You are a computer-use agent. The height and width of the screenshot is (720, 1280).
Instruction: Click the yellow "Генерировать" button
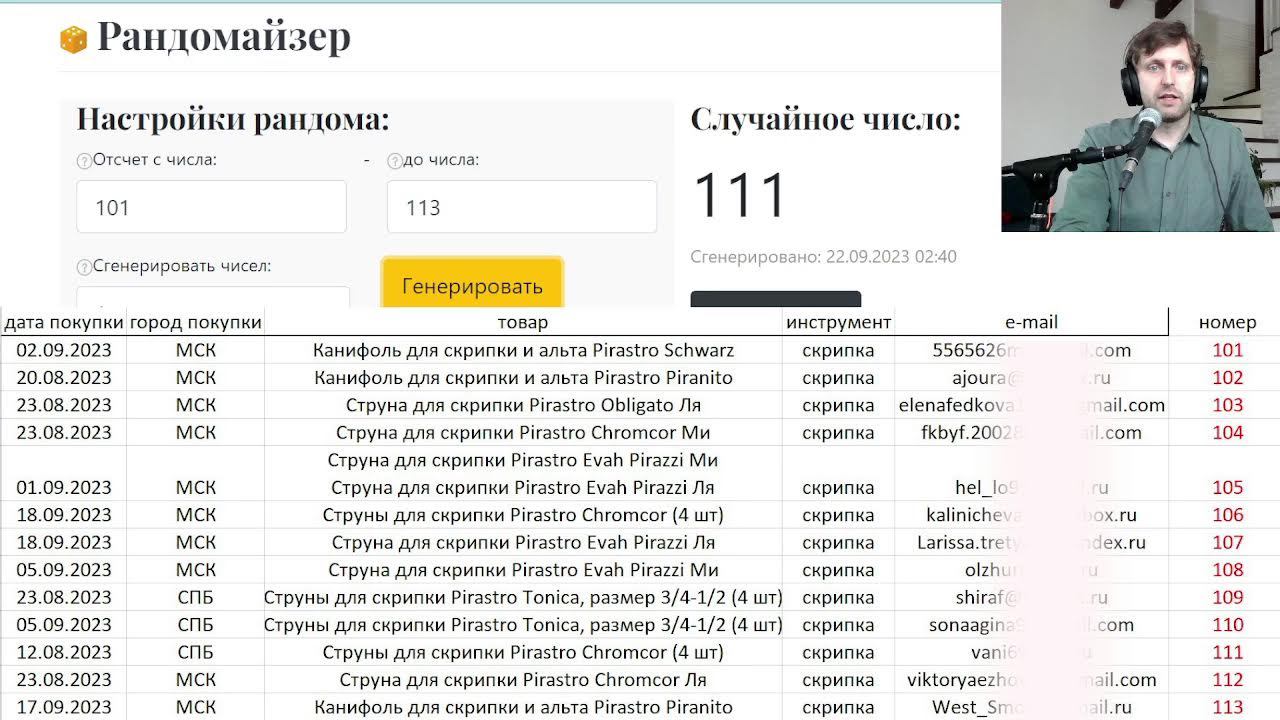pyautogui.click(x=472, y=285)
